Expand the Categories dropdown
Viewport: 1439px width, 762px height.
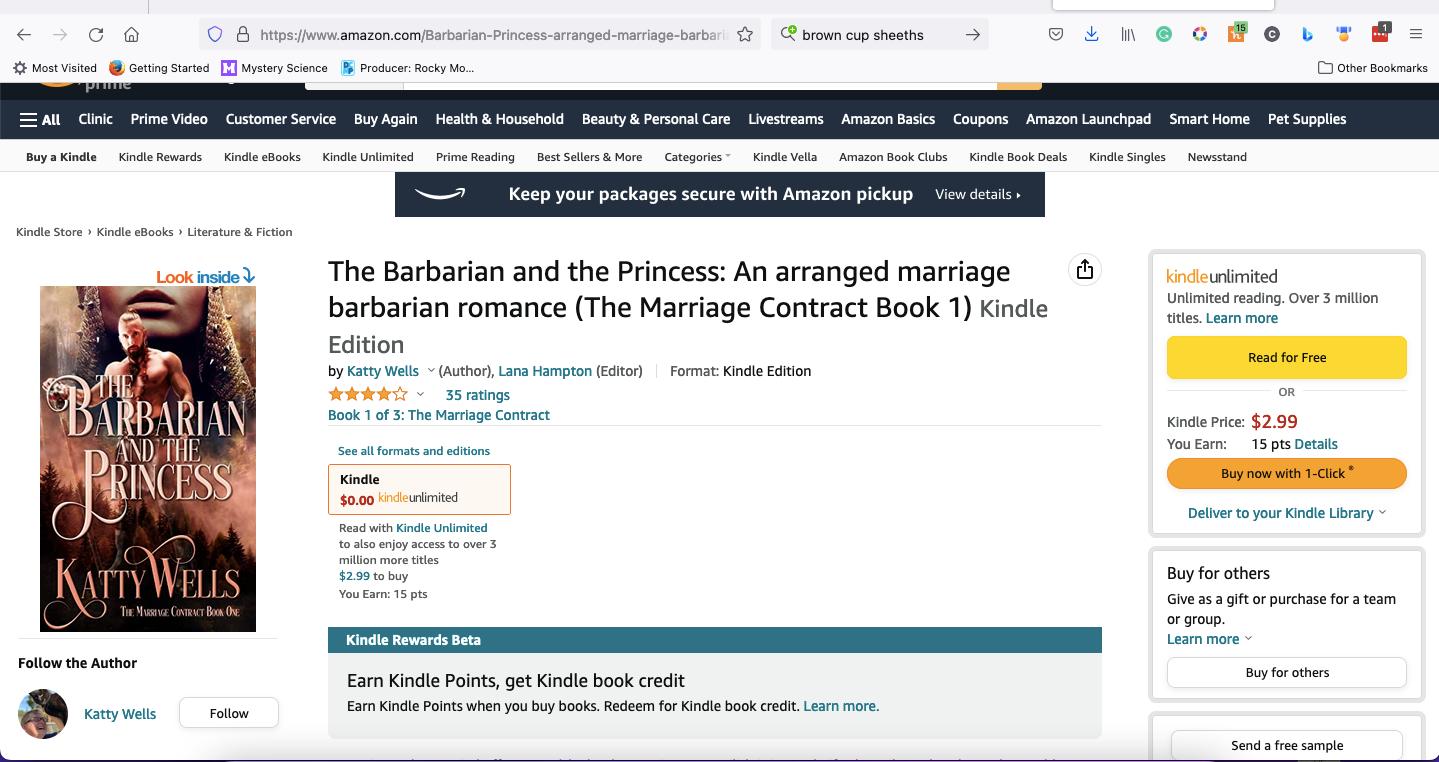coord(697,157)
